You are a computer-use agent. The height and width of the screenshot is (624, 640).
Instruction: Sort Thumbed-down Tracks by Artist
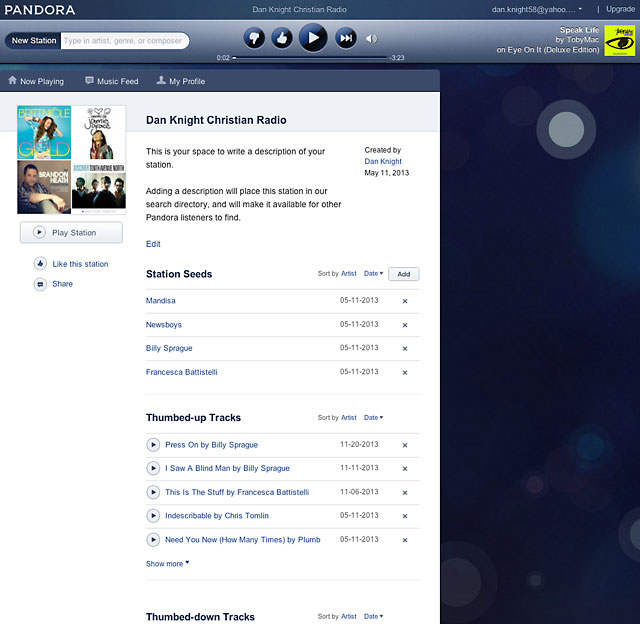(349, 616)
